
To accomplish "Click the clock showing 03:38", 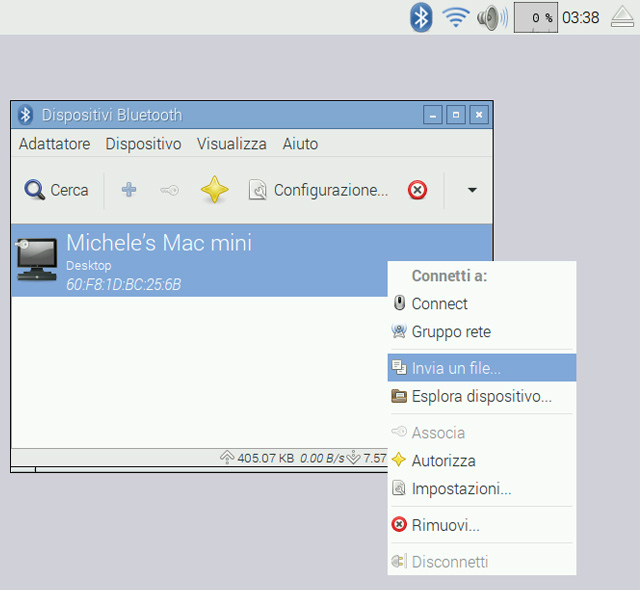I will coord(580,18).
